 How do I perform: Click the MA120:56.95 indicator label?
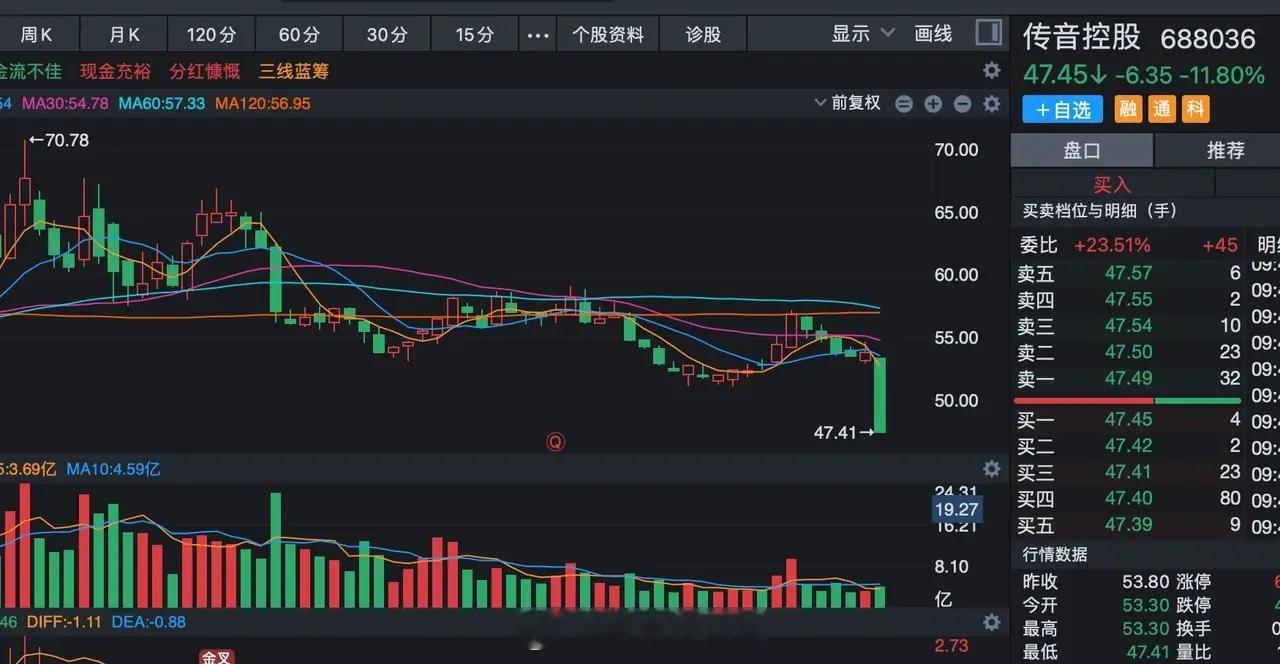[263, 103]
